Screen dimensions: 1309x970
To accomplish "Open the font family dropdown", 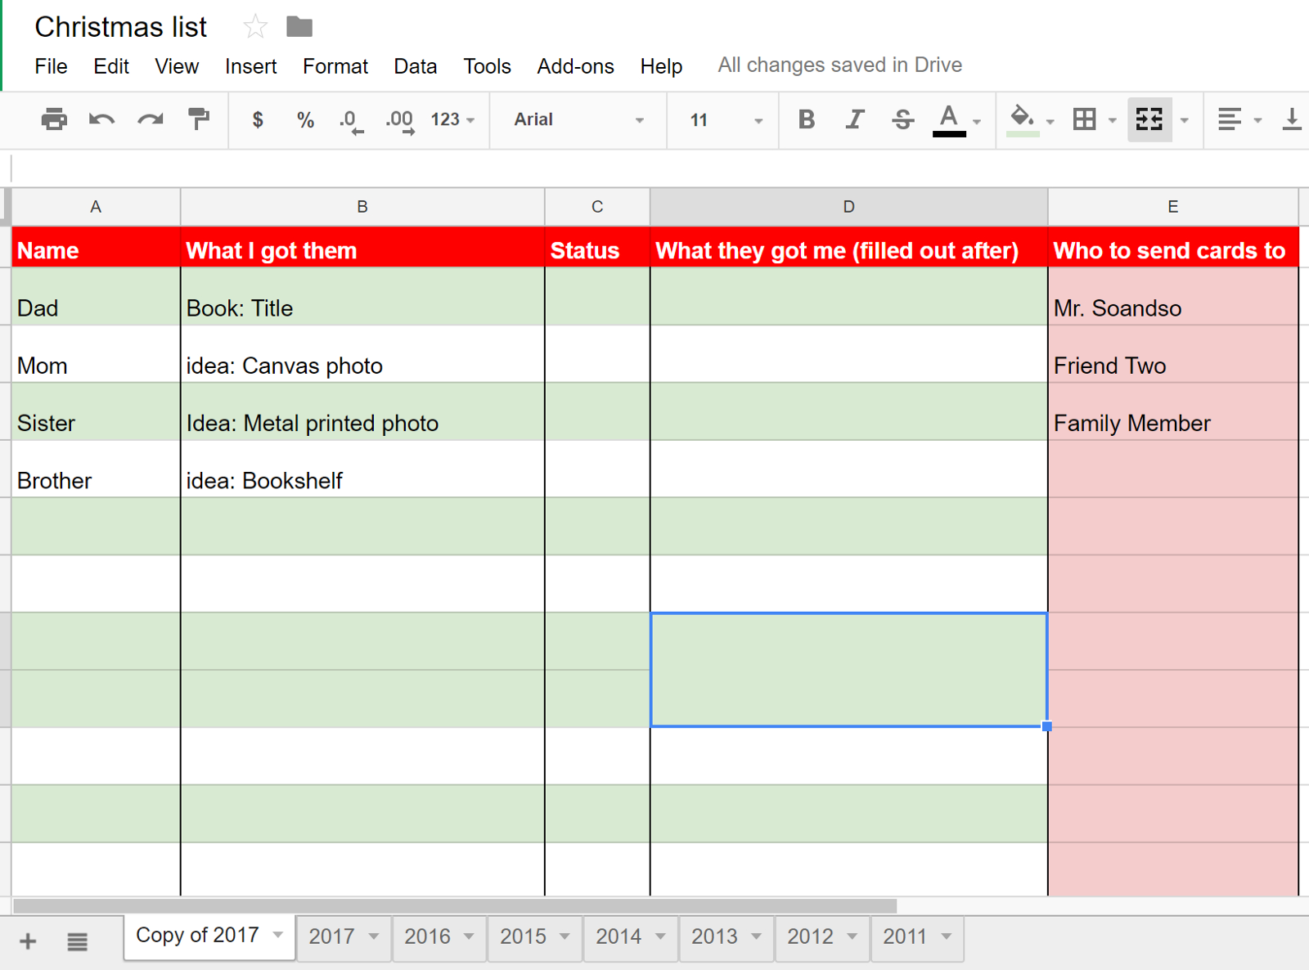I will coord(578,119).
